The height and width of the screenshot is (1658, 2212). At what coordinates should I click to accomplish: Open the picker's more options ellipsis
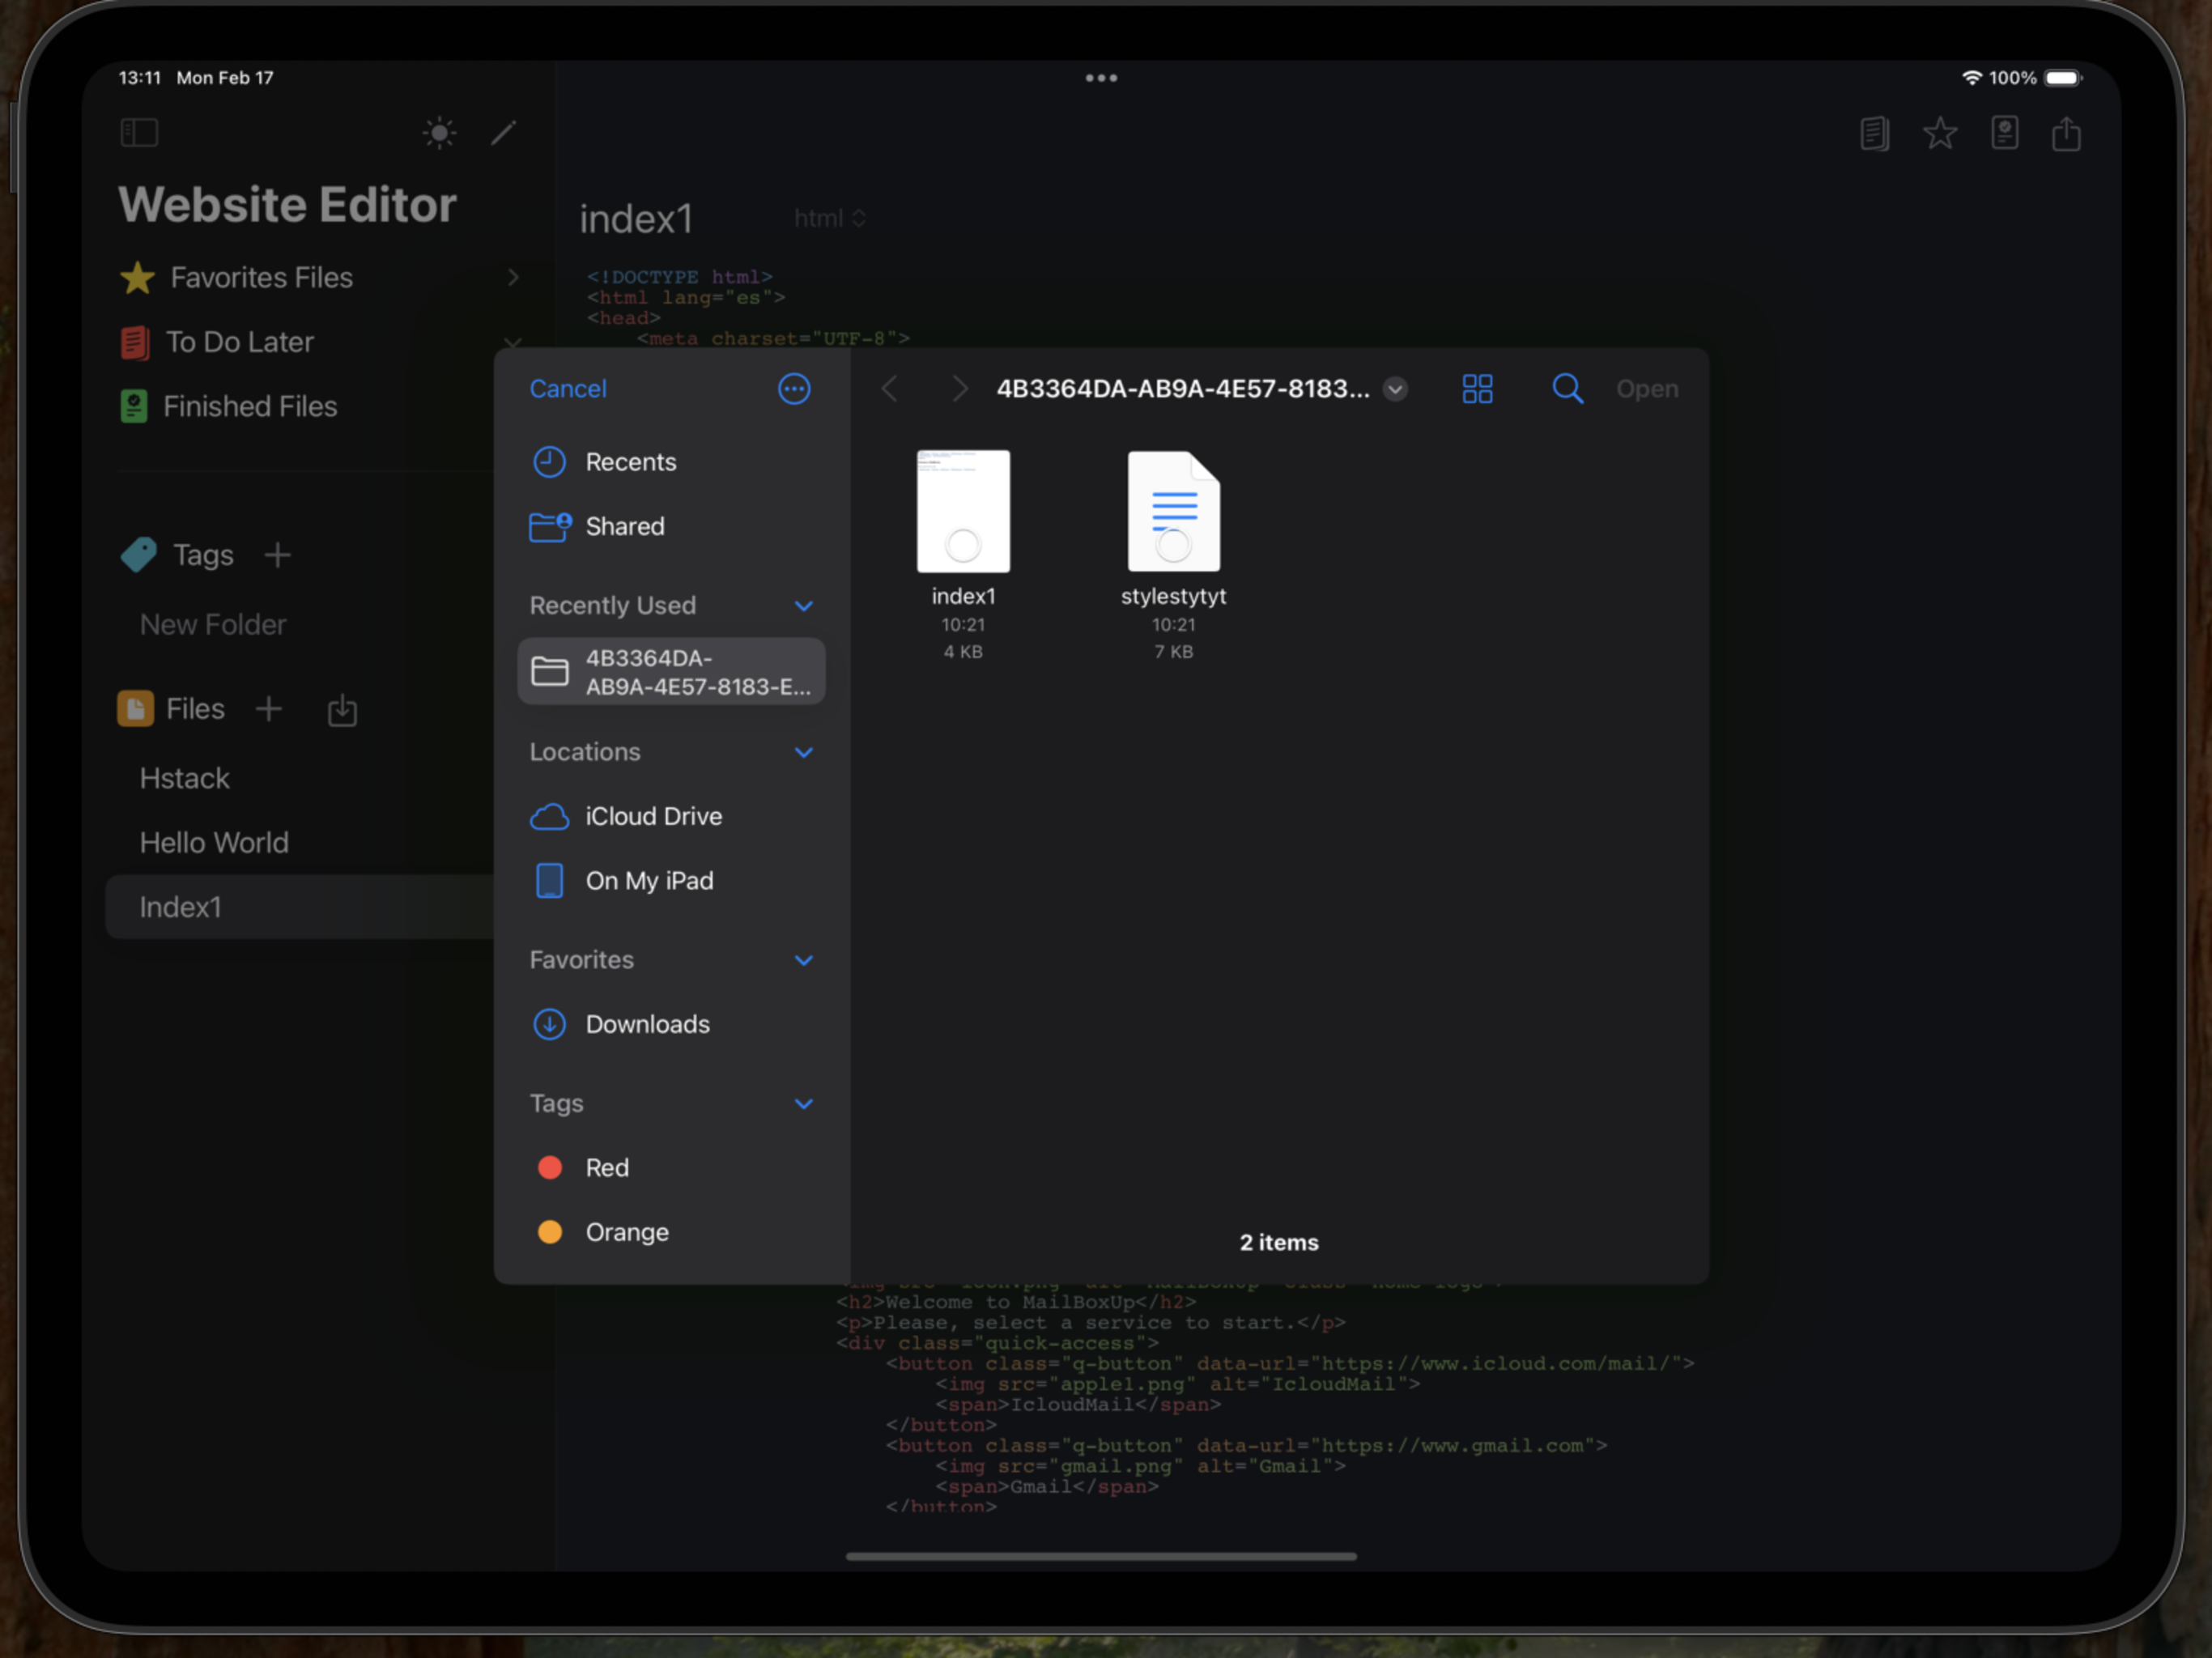(794, 389)
